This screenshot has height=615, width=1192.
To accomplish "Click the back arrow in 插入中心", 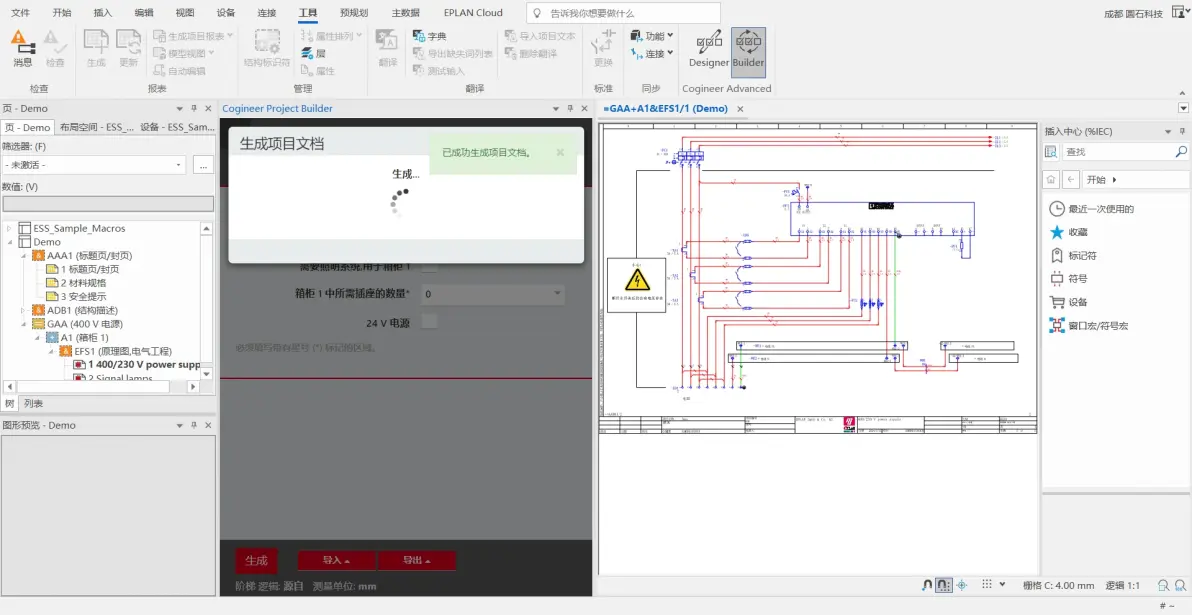I will click(x=1071, y=179).
